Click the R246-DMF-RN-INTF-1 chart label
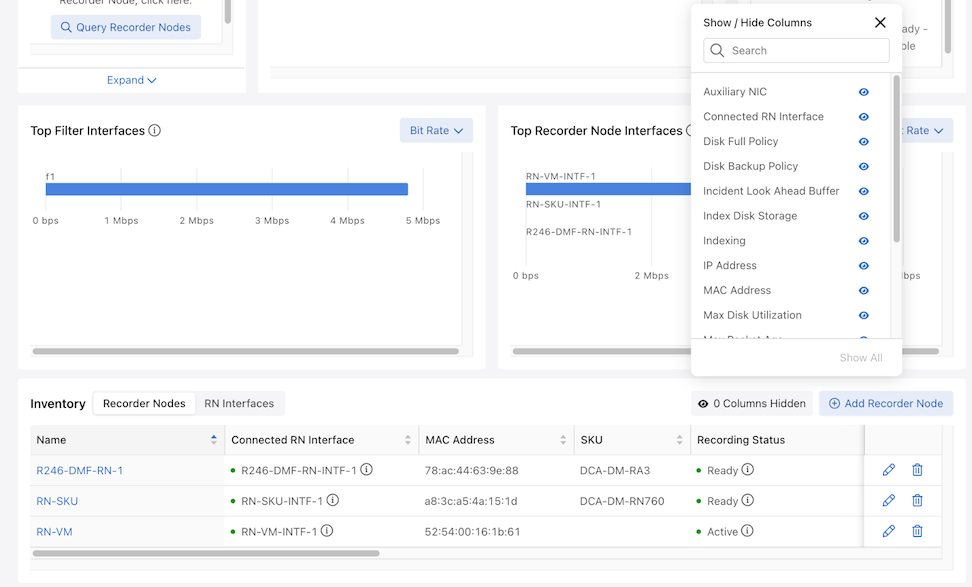The width and height of the screenshot is (972, 587). pyautogui.click(x=579, y=232)
